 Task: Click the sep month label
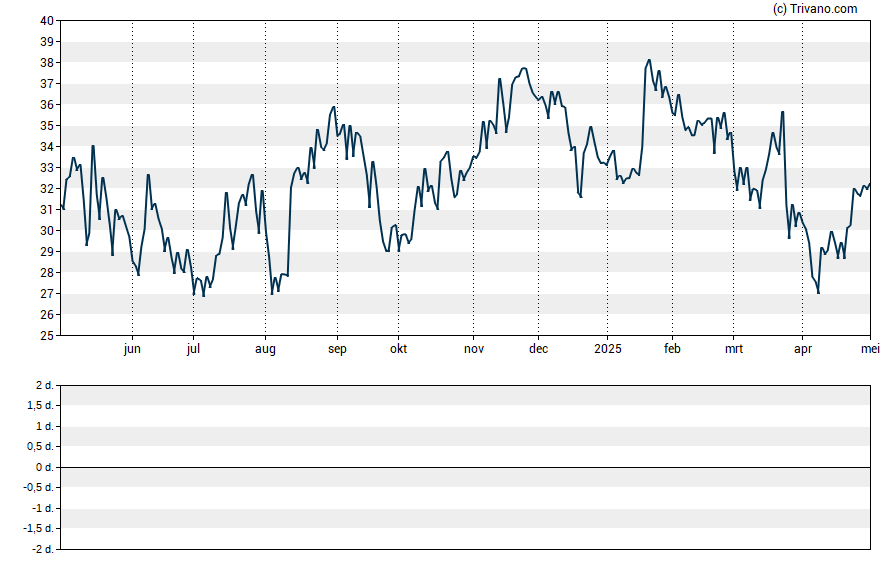coord(337,349)
